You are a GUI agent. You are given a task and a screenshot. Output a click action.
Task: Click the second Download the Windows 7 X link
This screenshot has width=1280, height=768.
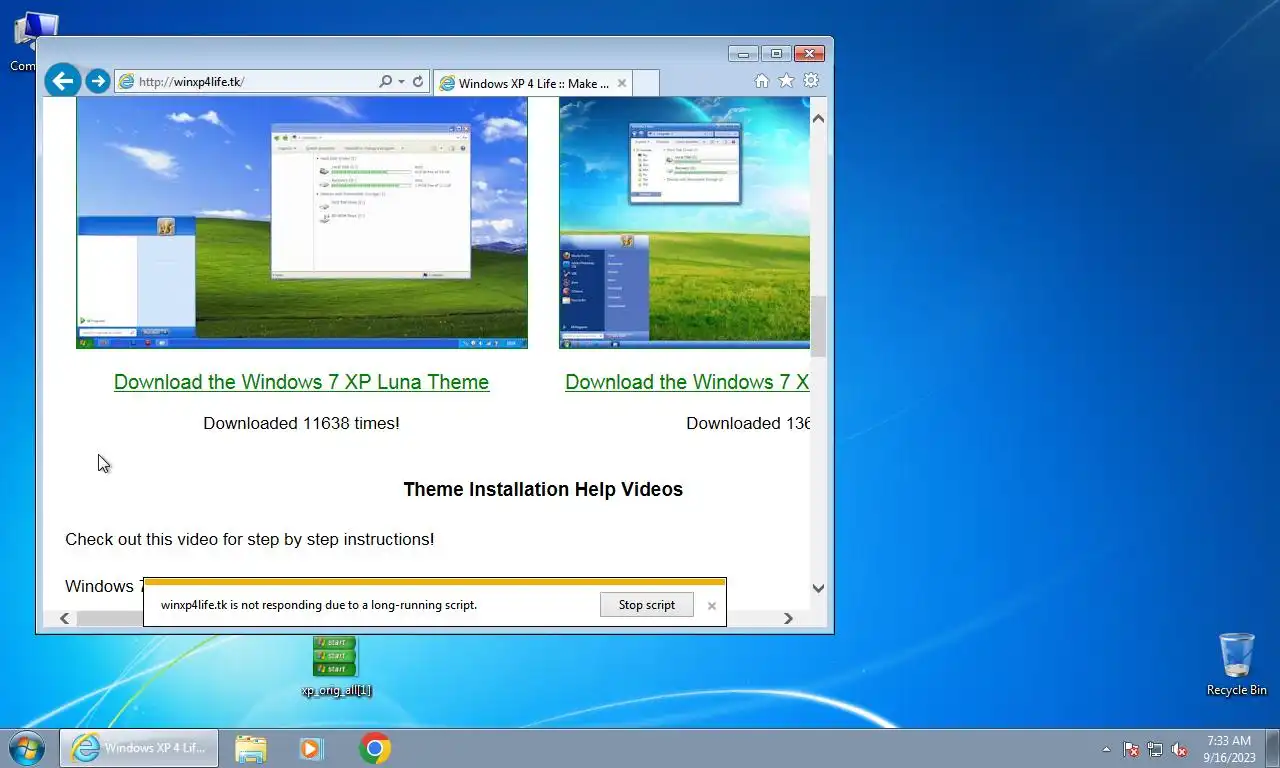click(687, 382)
